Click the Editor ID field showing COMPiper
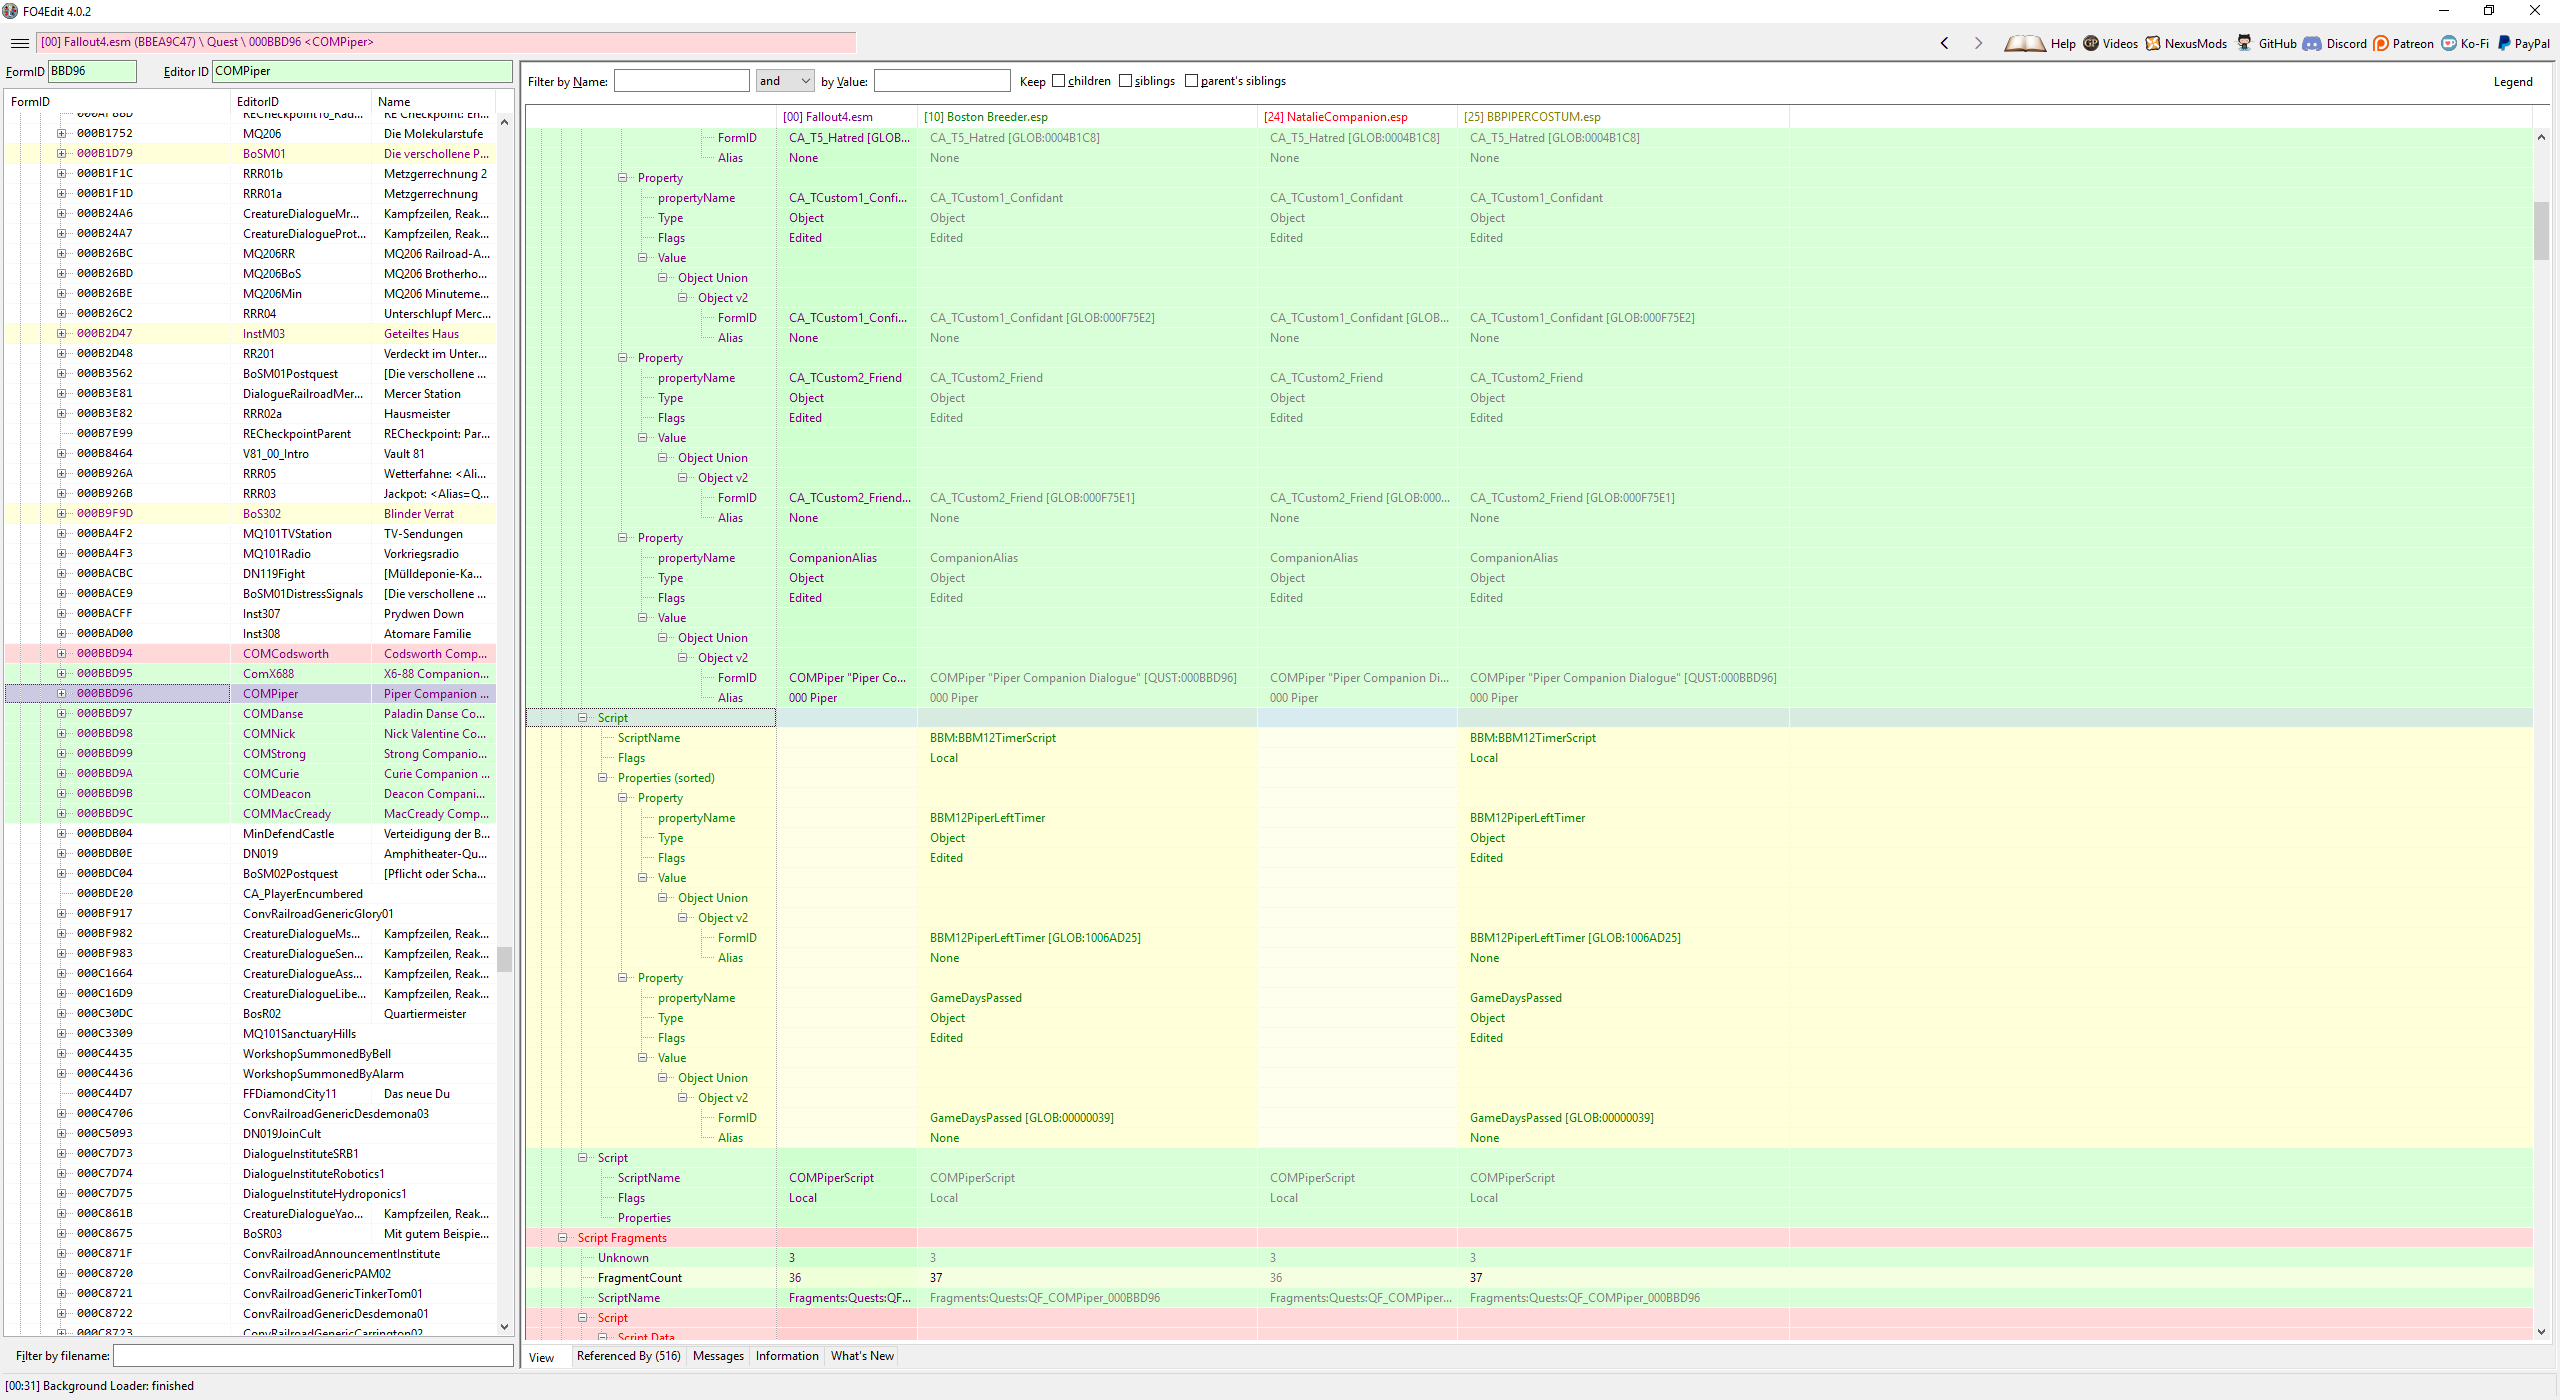The width and height of the screenshot is (2560, 1400). pos(362,71)
